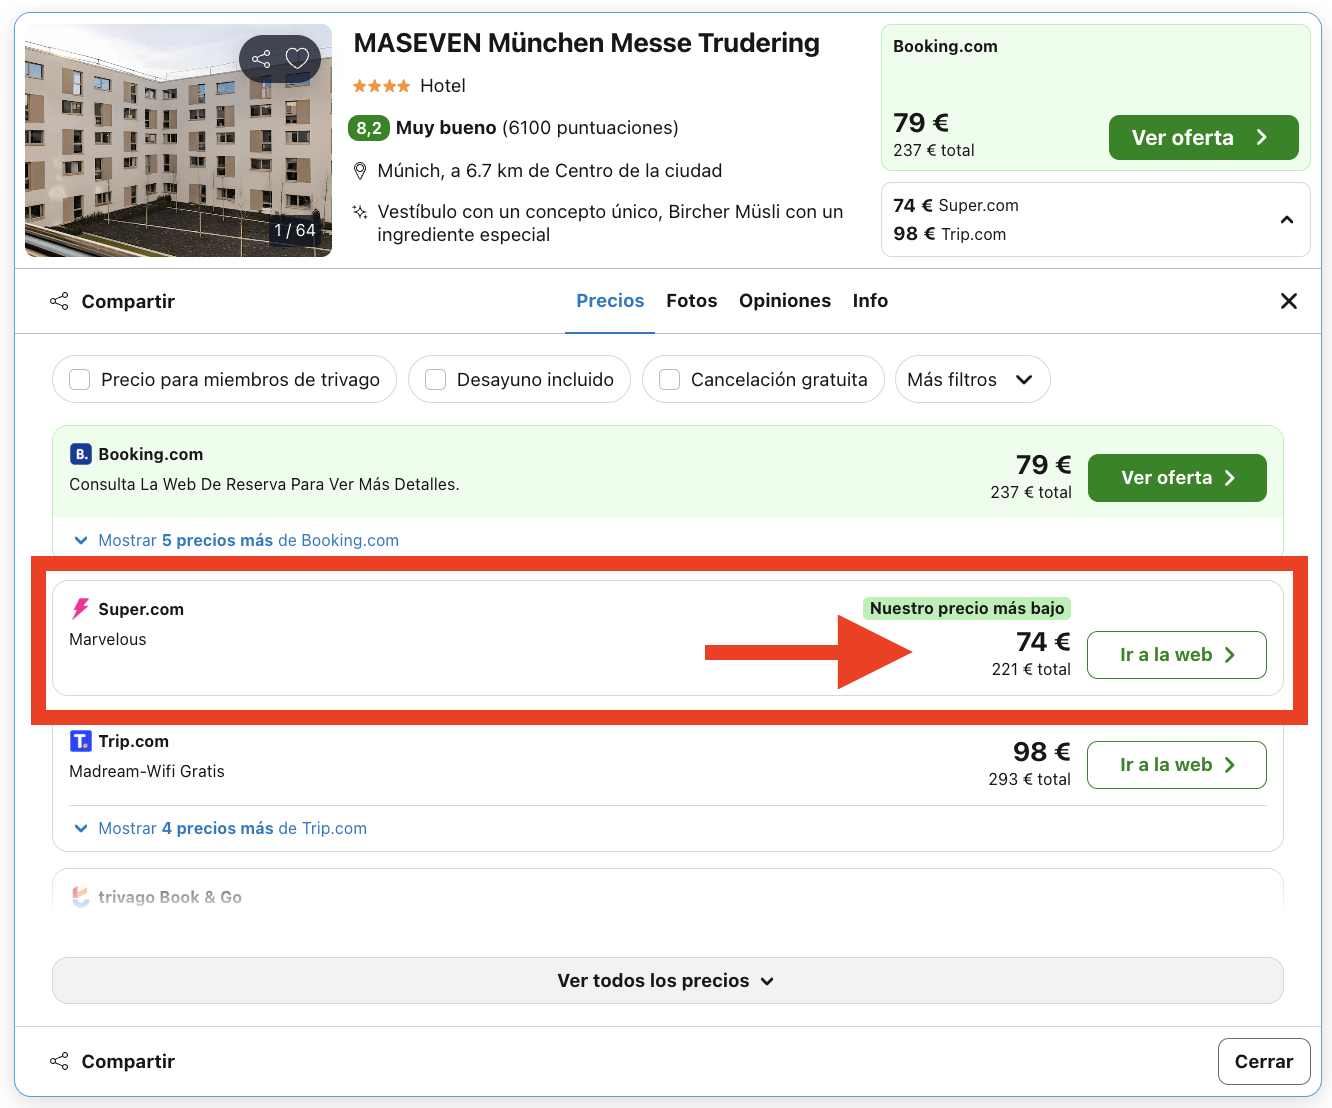The height and width of the screenshot is (1108, 1332).
Task: Click the Ver oferta button for Booking.com
Action: 1177,478
